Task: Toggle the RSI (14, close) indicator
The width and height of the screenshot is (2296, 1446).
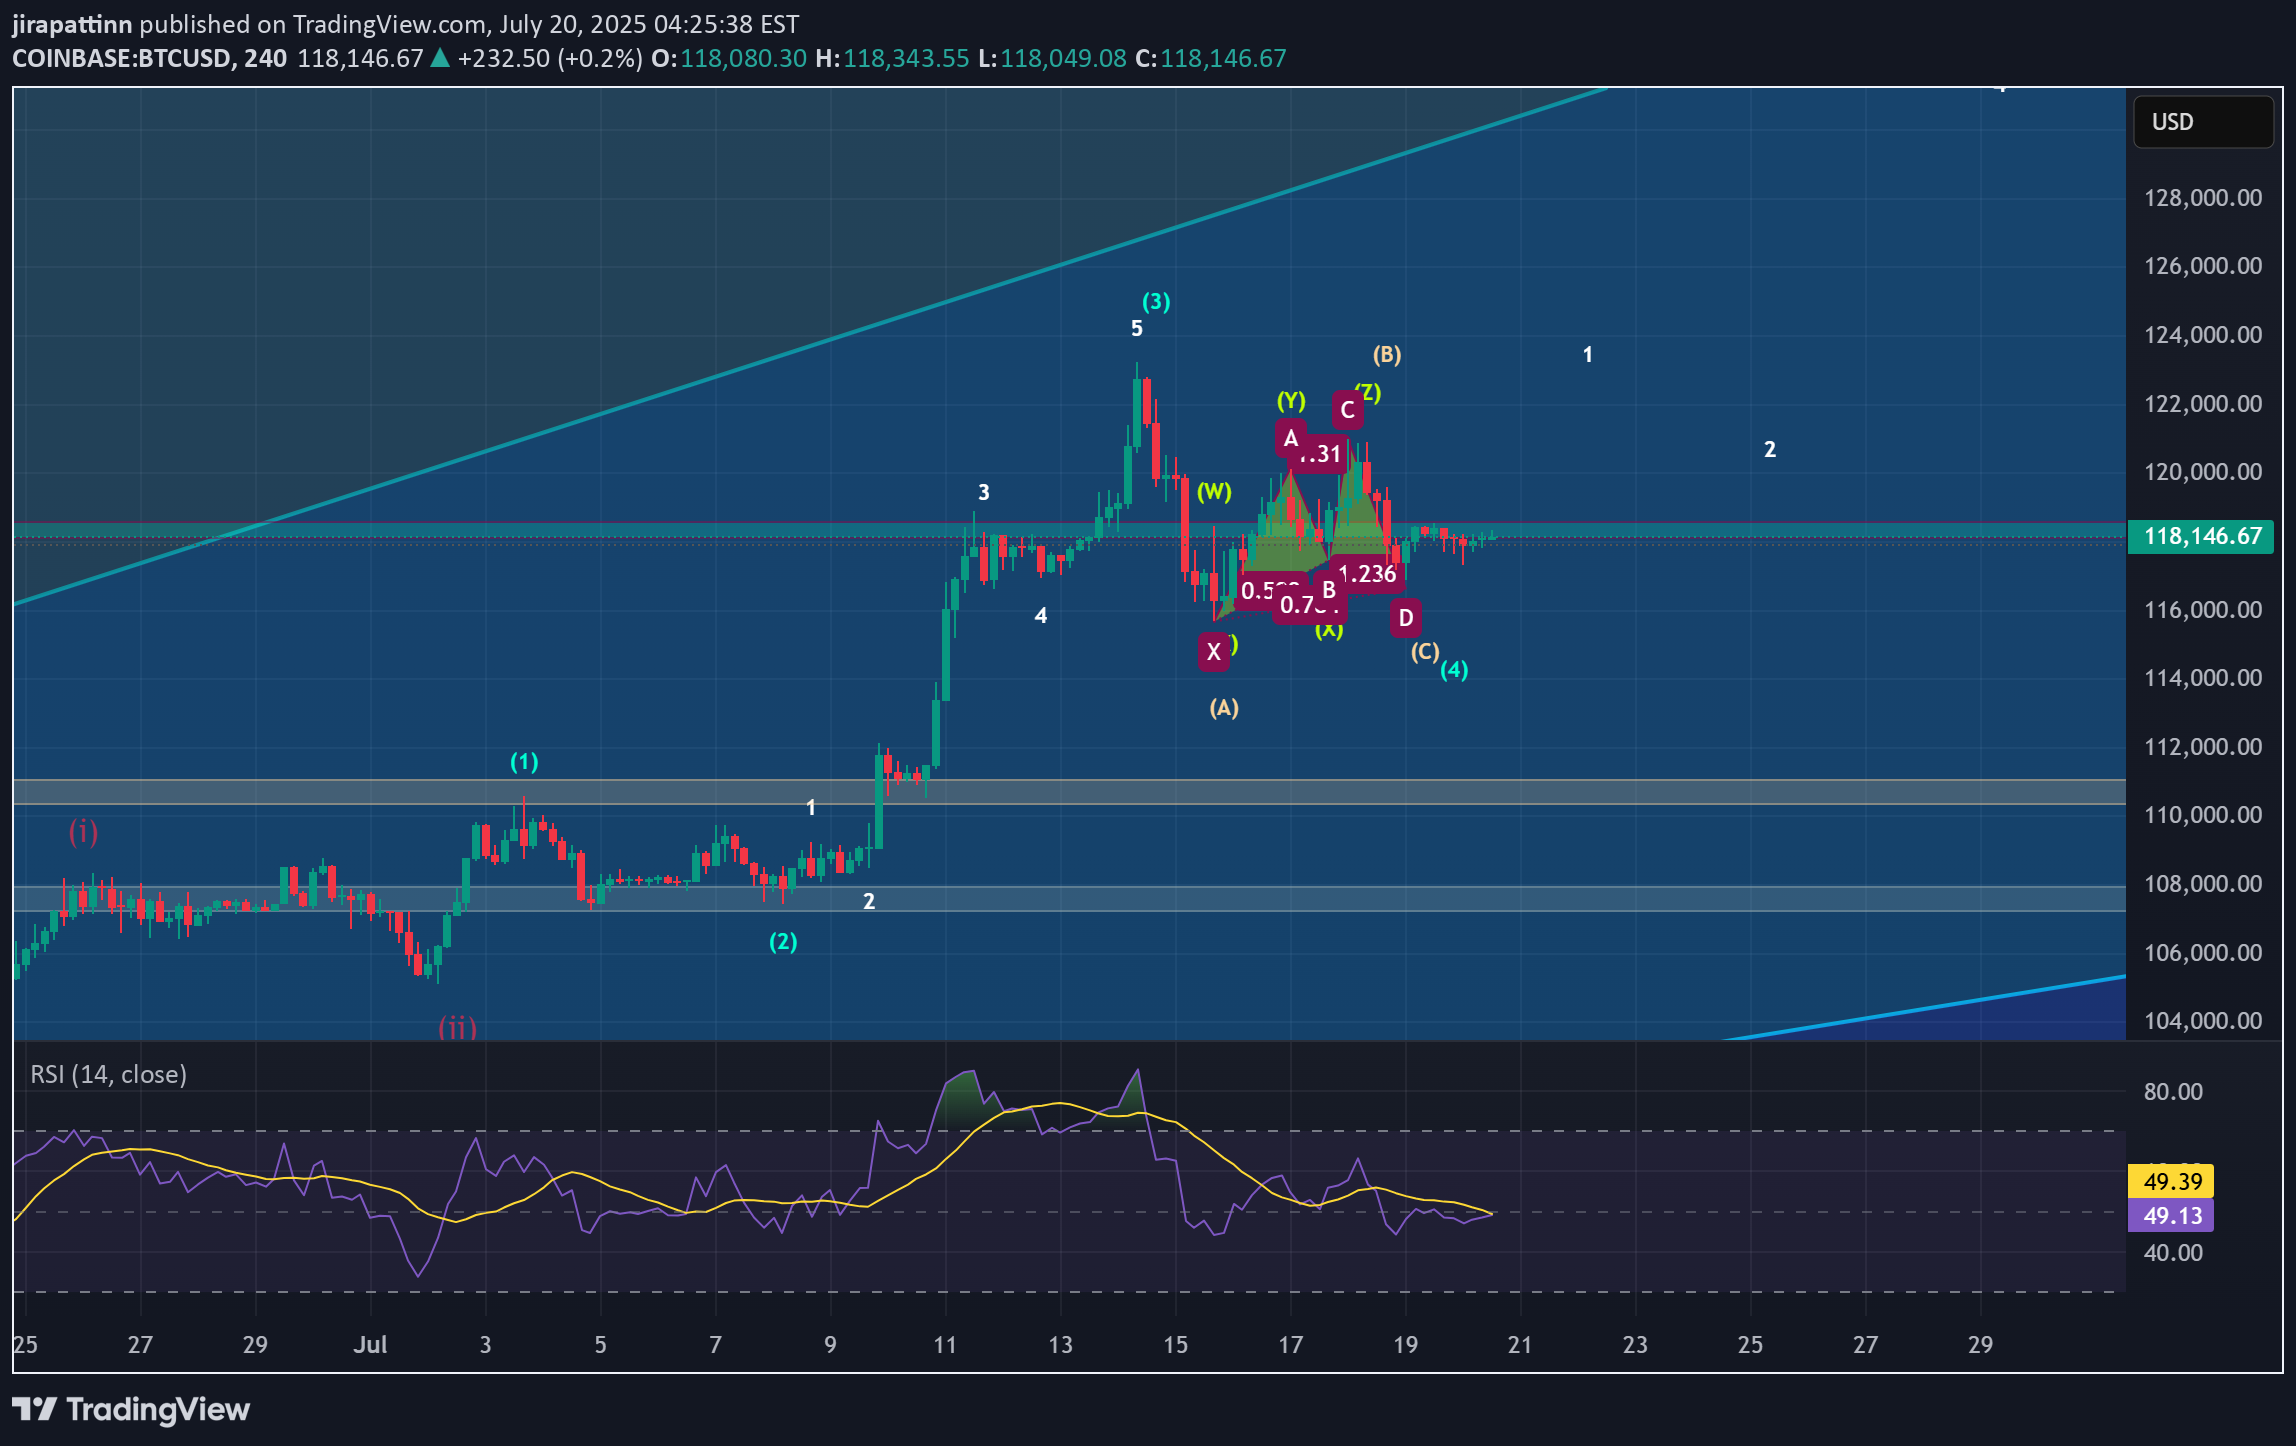Action: (106, 1073)
